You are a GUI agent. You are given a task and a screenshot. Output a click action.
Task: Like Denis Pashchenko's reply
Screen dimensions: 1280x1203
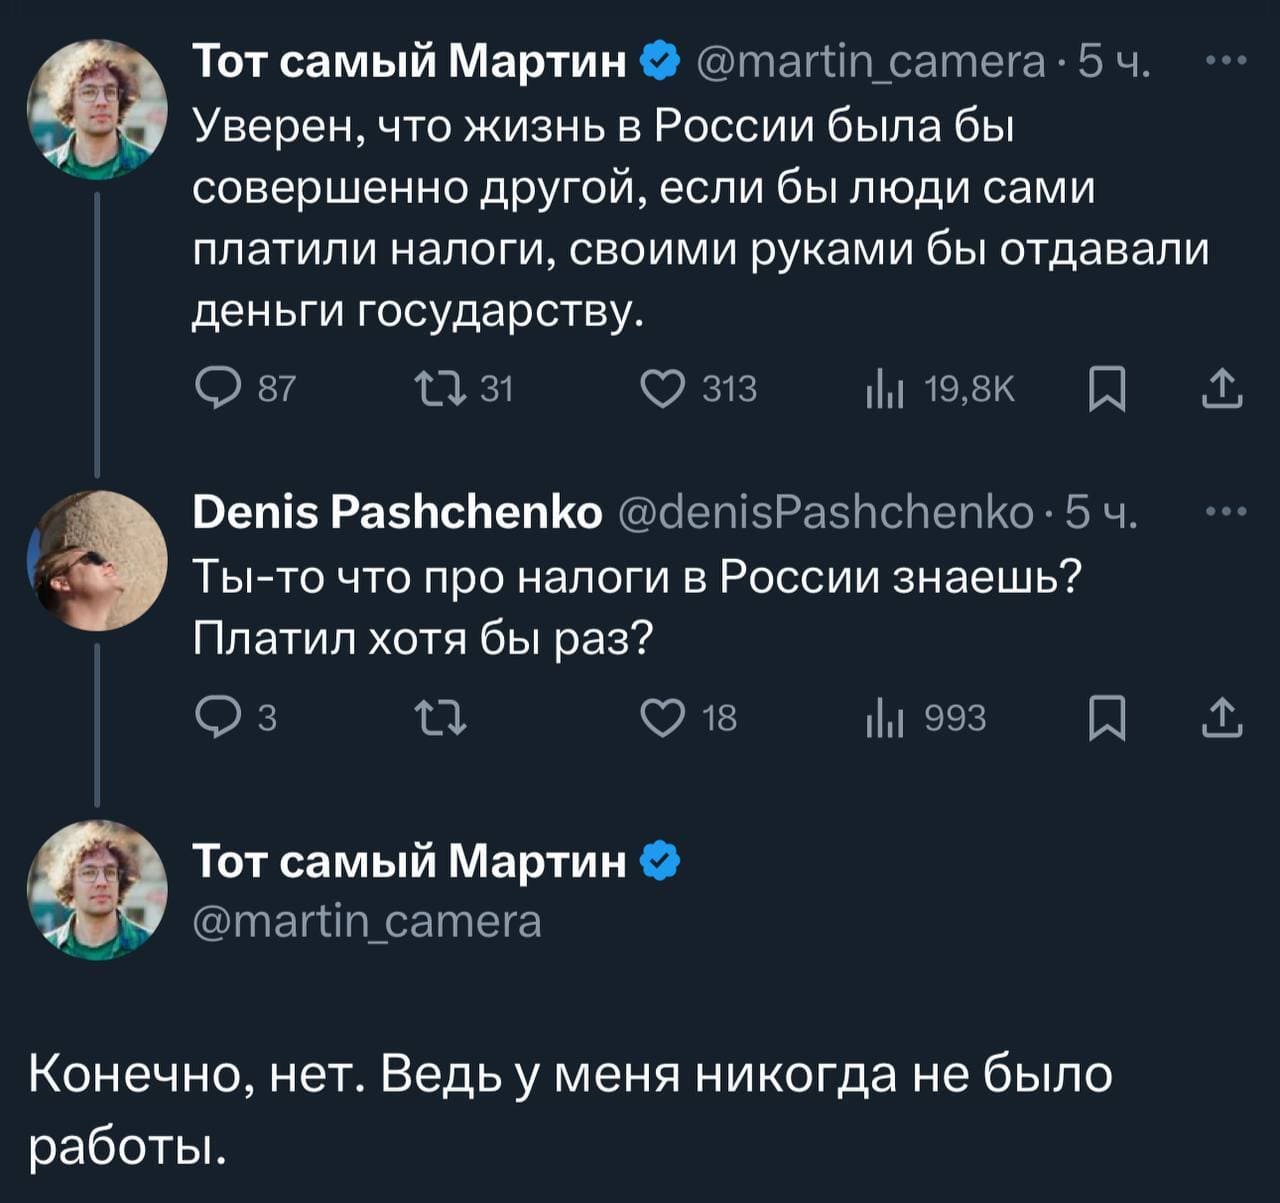[661, 718]
